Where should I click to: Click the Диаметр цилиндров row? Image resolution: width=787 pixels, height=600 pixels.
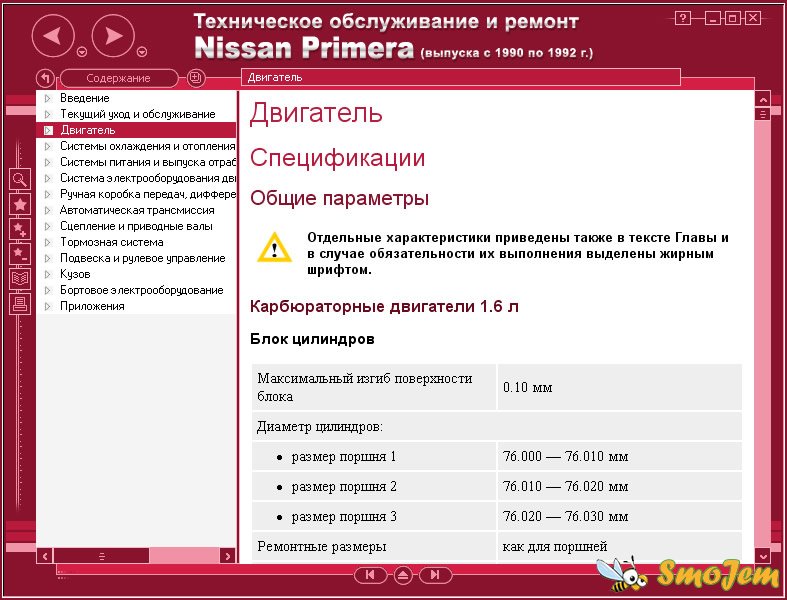point(497,427)
